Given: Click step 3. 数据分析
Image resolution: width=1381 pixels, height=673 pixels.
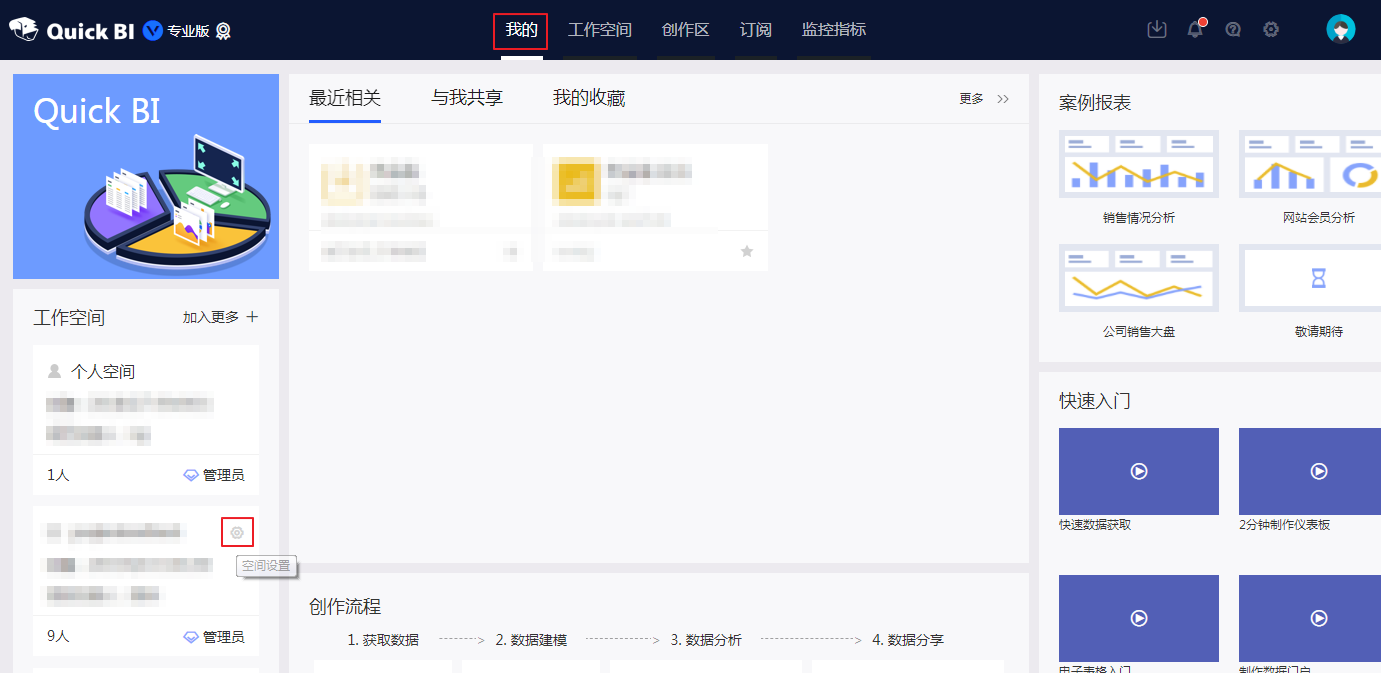Looking at the screenshot, I should pyautogui.click(x=706, y=640).
